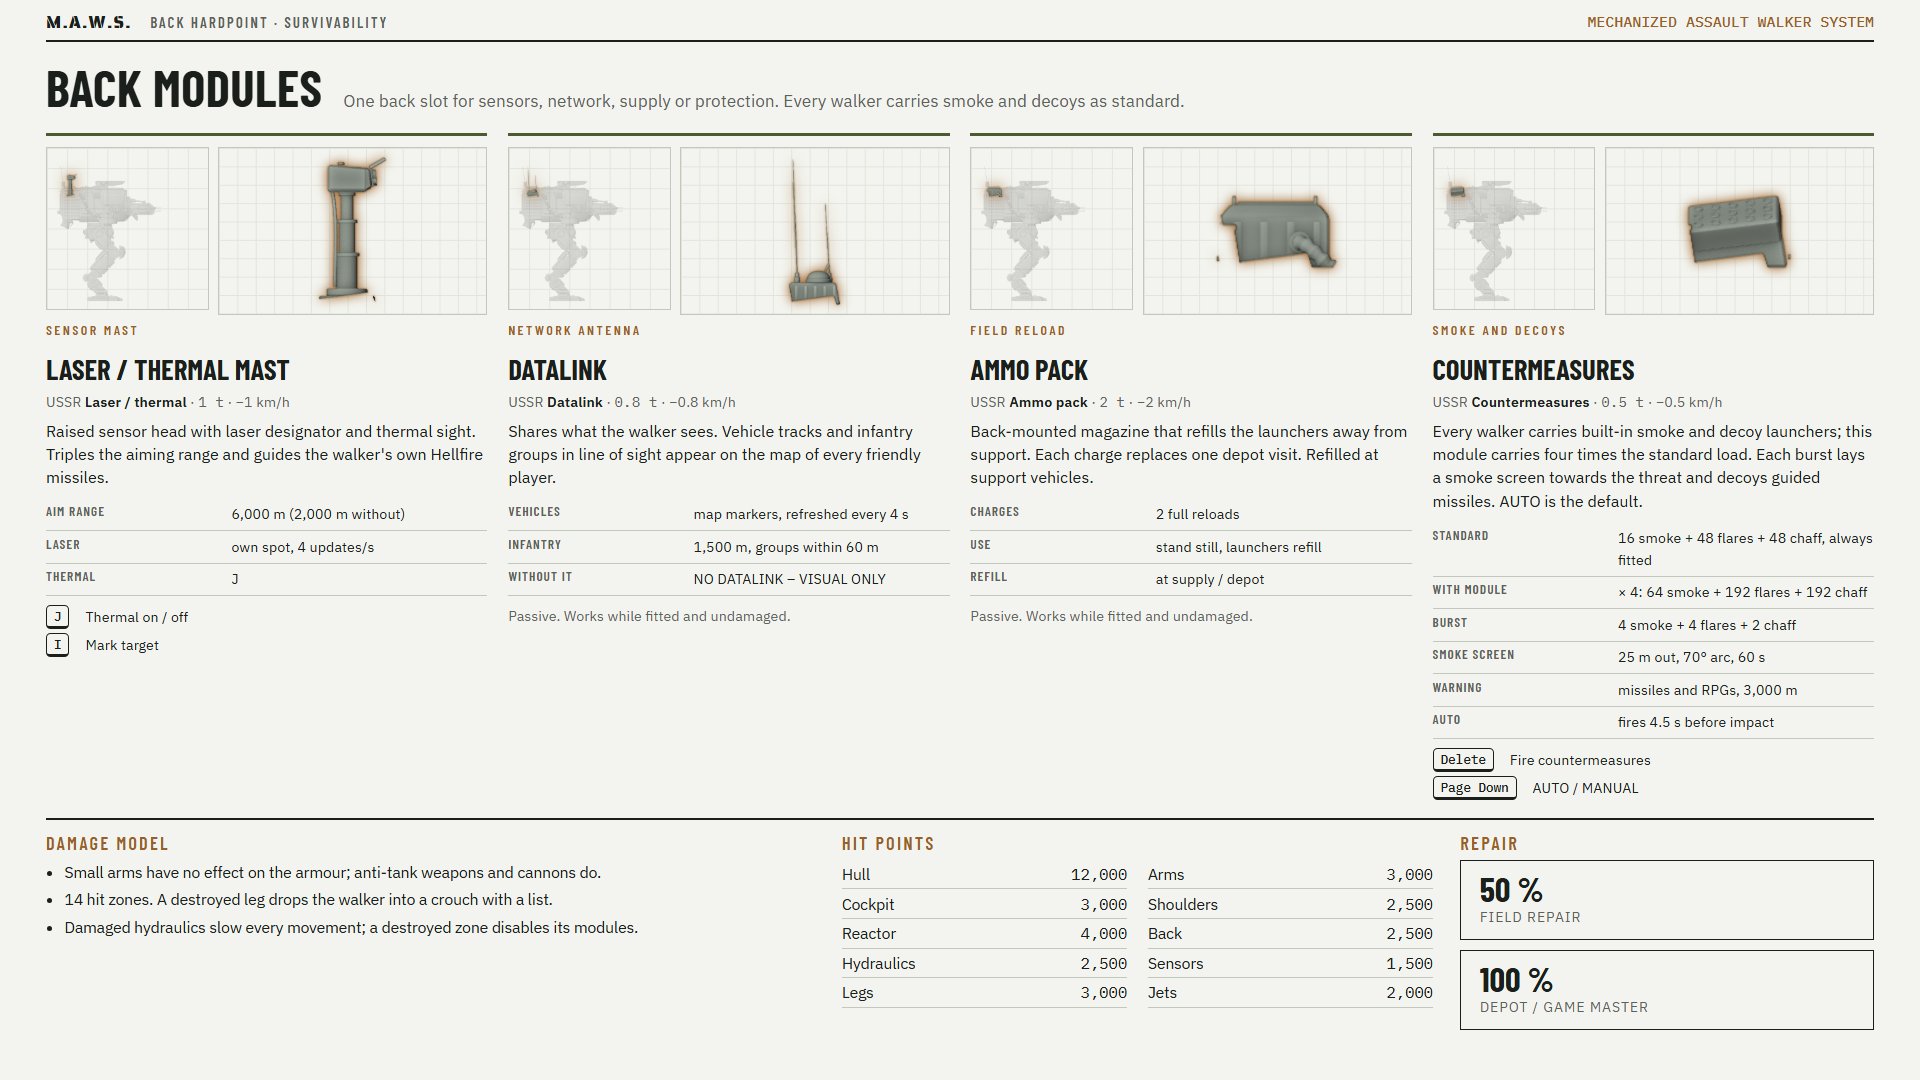Click the 'Fire countermeasures' label
Screen dimensions: 1920x1080
click(1579, 760)
